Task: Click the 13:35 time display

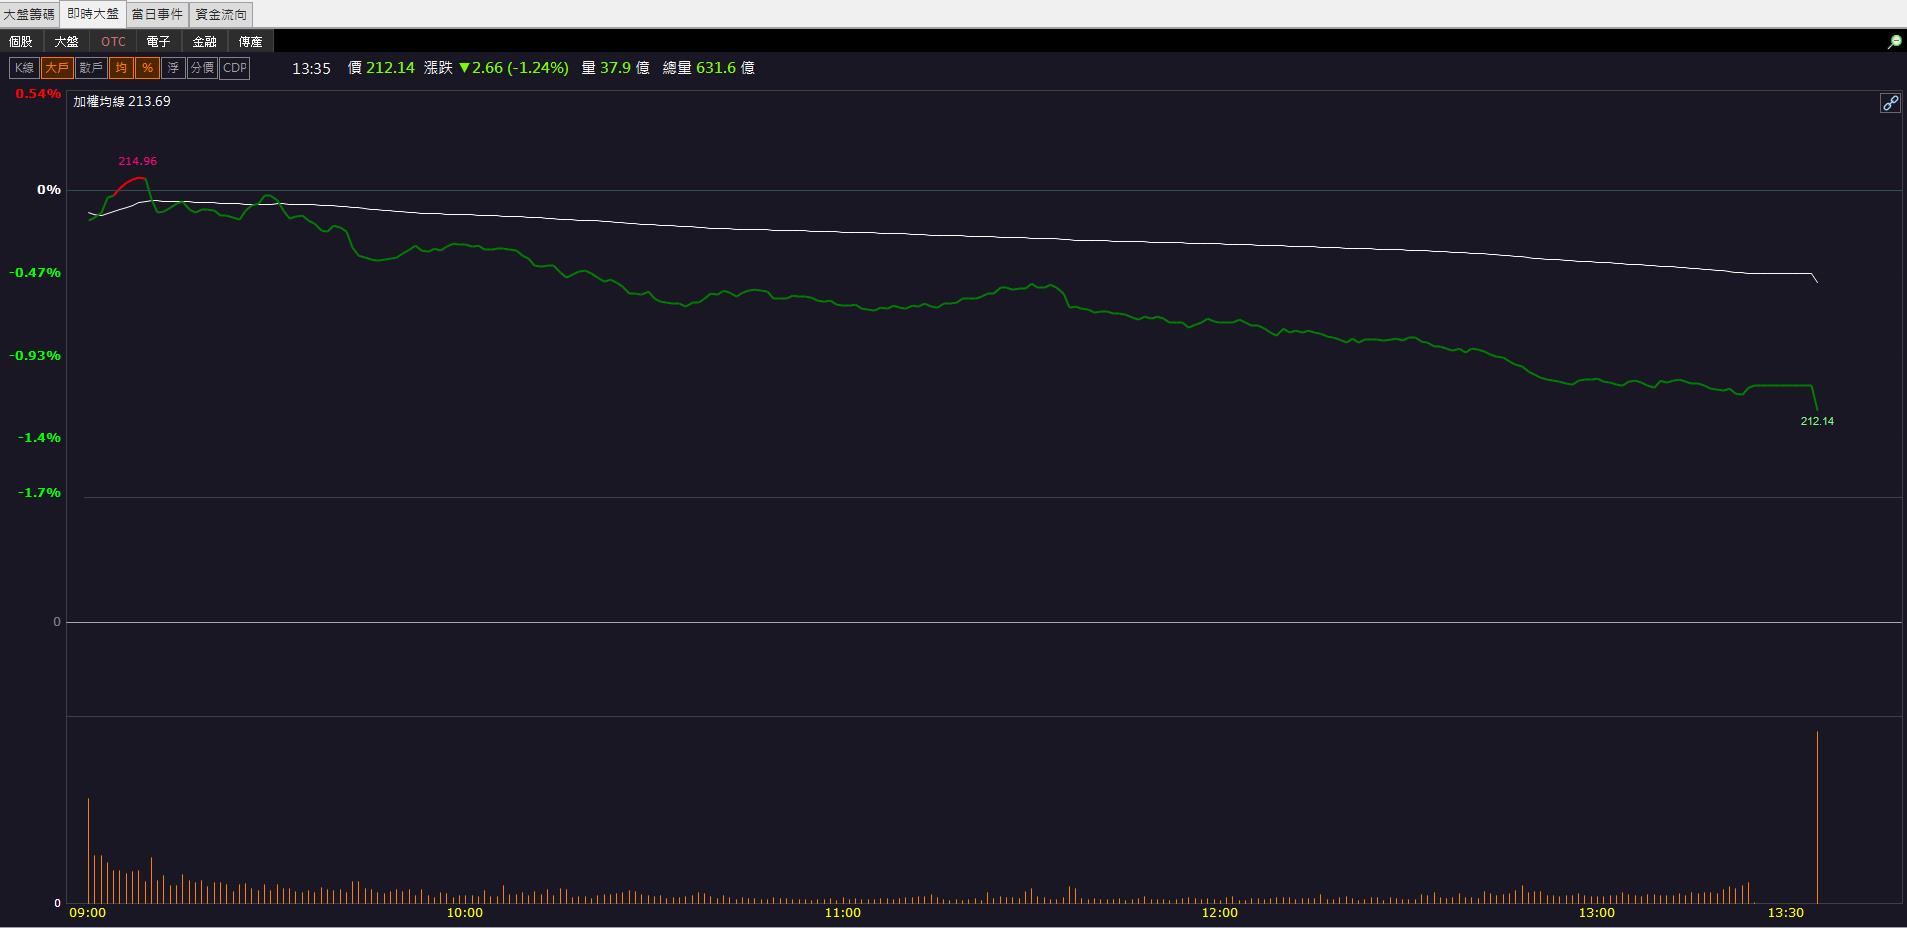Action: tap(311, 68)
